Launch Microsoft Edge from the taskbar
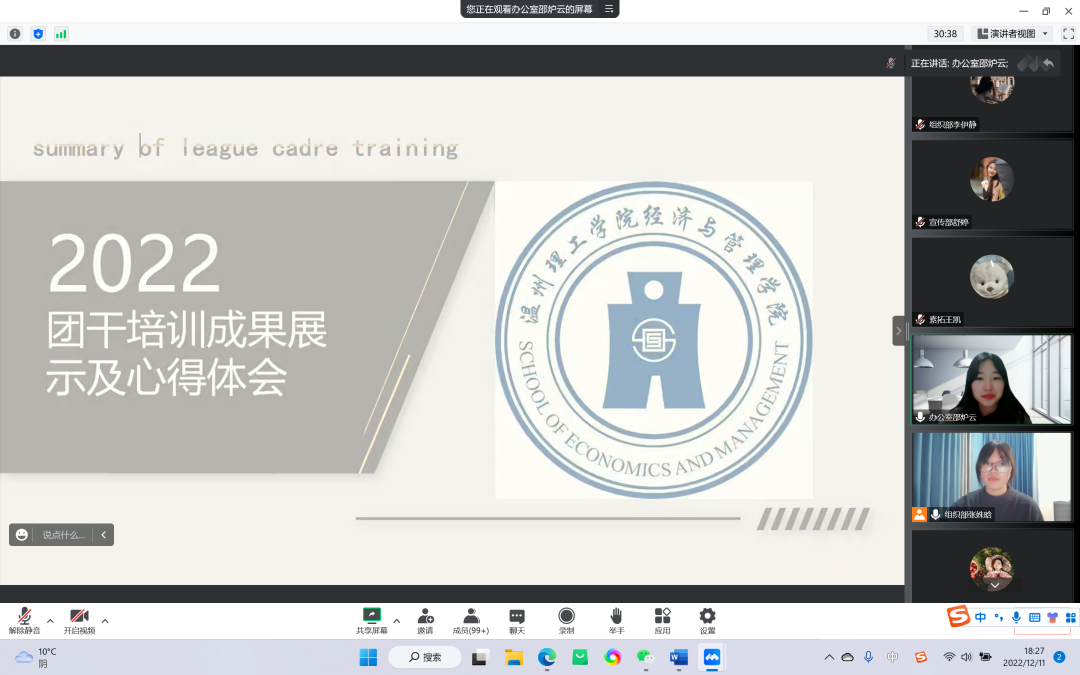This screenshot has width=1080, height=675. 547,658
